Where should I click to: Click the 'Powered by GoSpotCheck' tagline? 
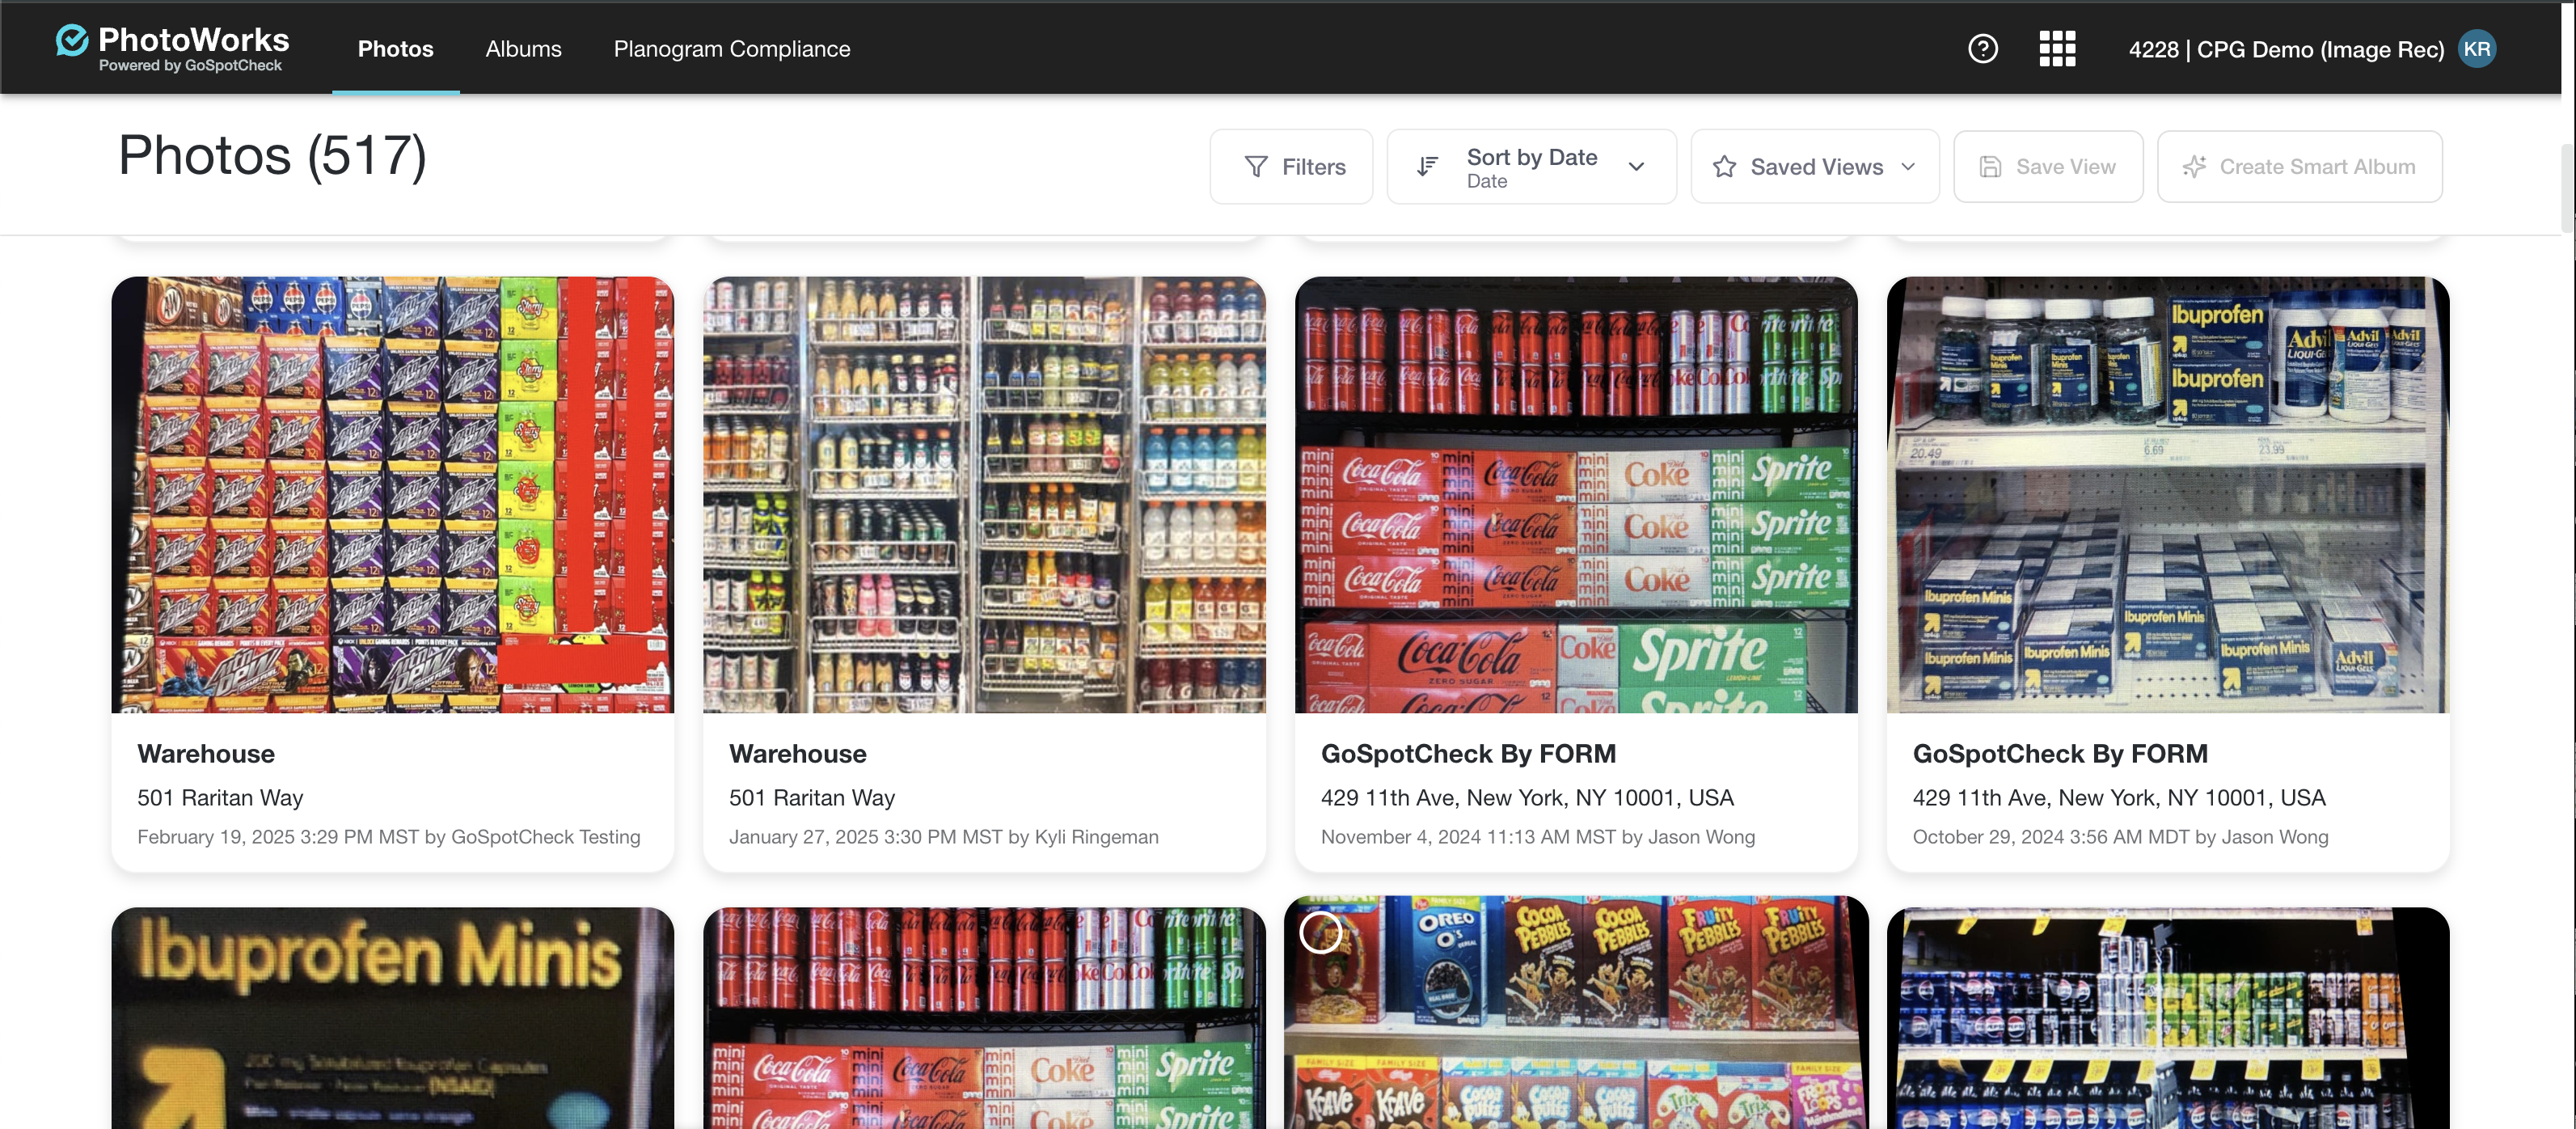190,66
